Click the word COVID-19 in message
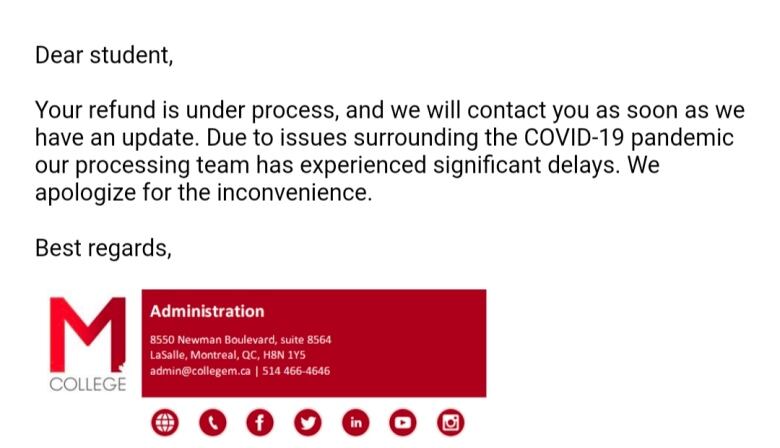The width and height of the screenshot is (780, 448). coord(574,138)
